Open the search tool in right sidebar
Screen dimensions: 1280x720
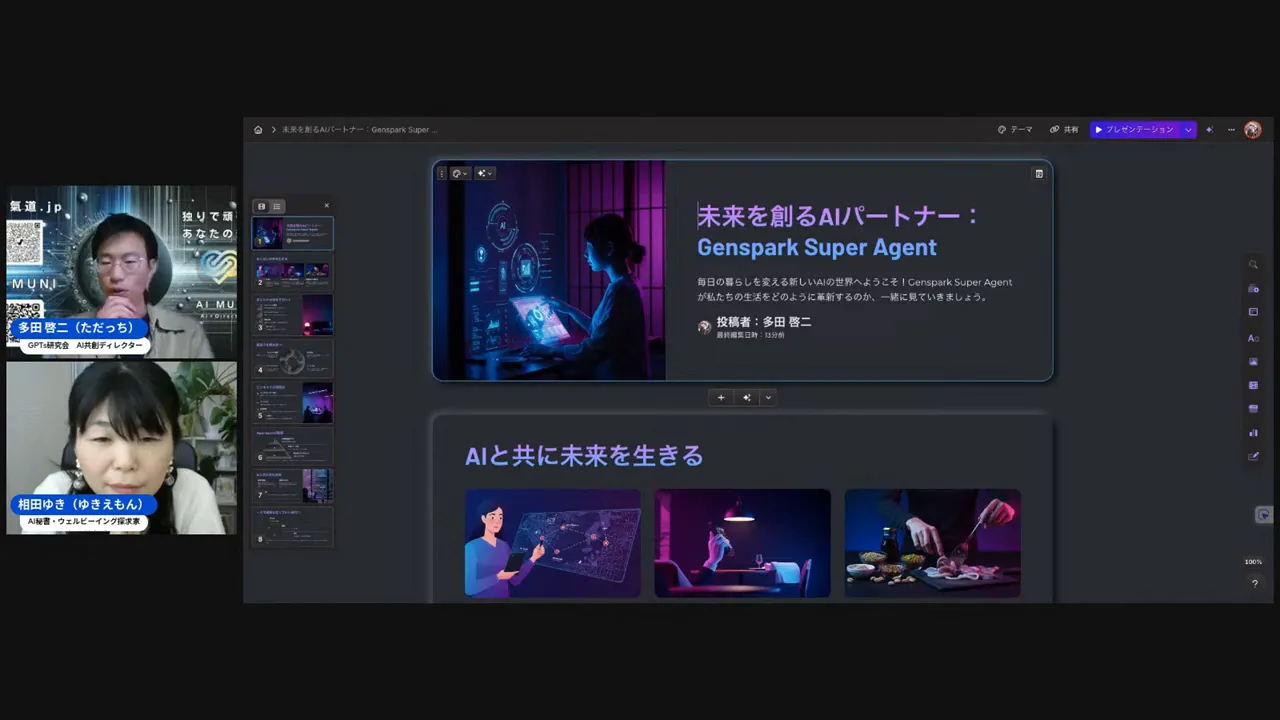pyautogui.click(x=1253, y=265)
